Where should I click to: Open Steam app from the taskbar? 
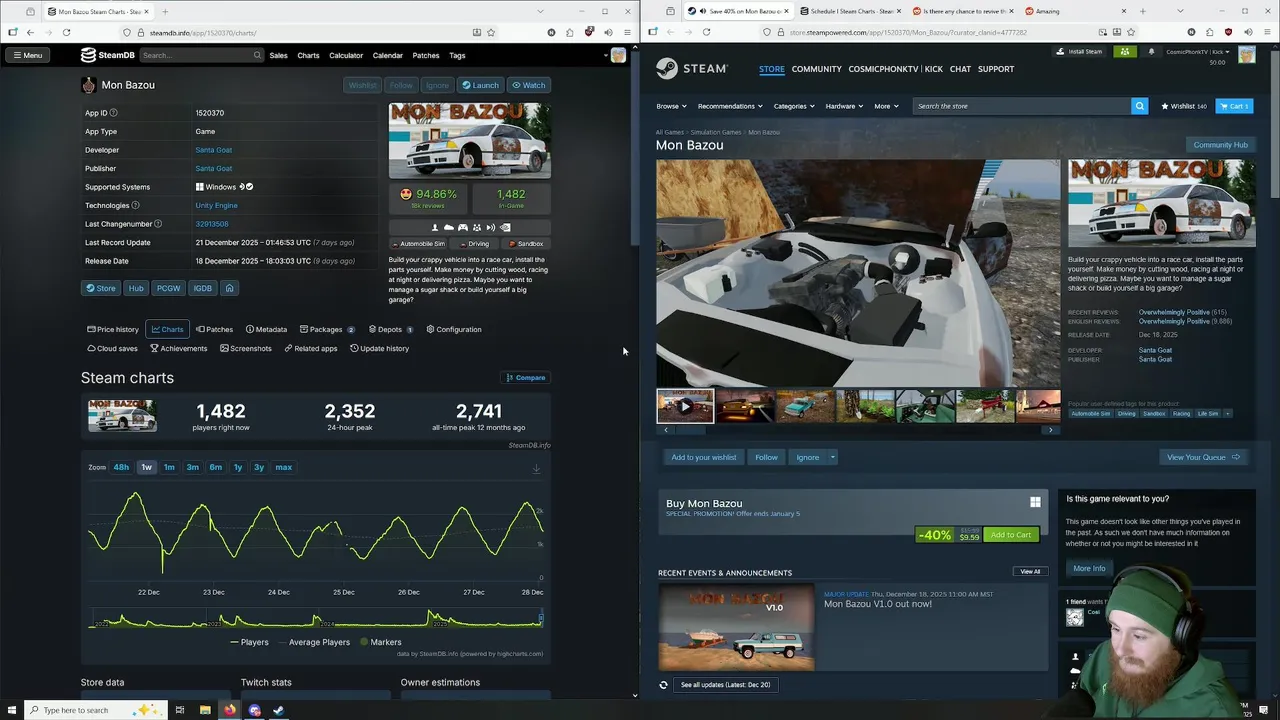(x=279, y=710)
